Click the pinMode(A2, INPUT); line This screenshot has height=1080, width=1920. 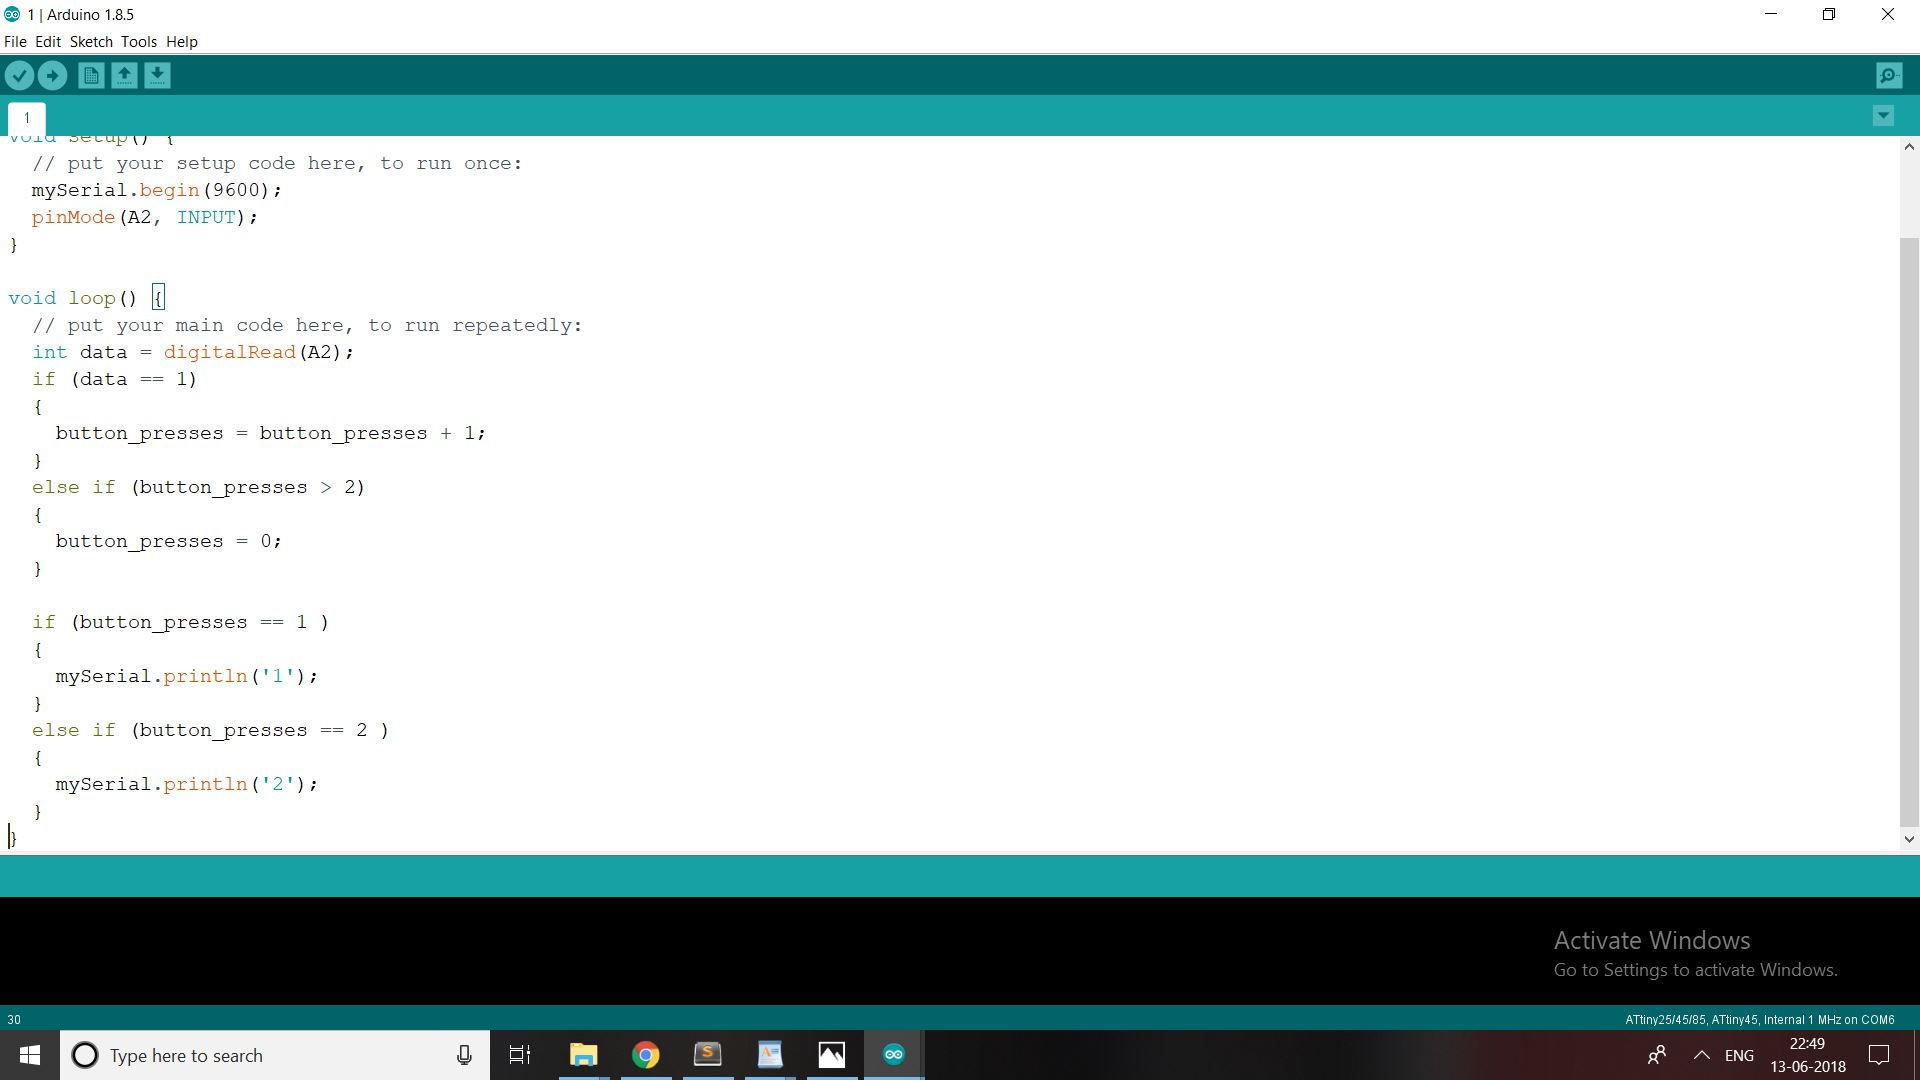[x=144, y=217]
